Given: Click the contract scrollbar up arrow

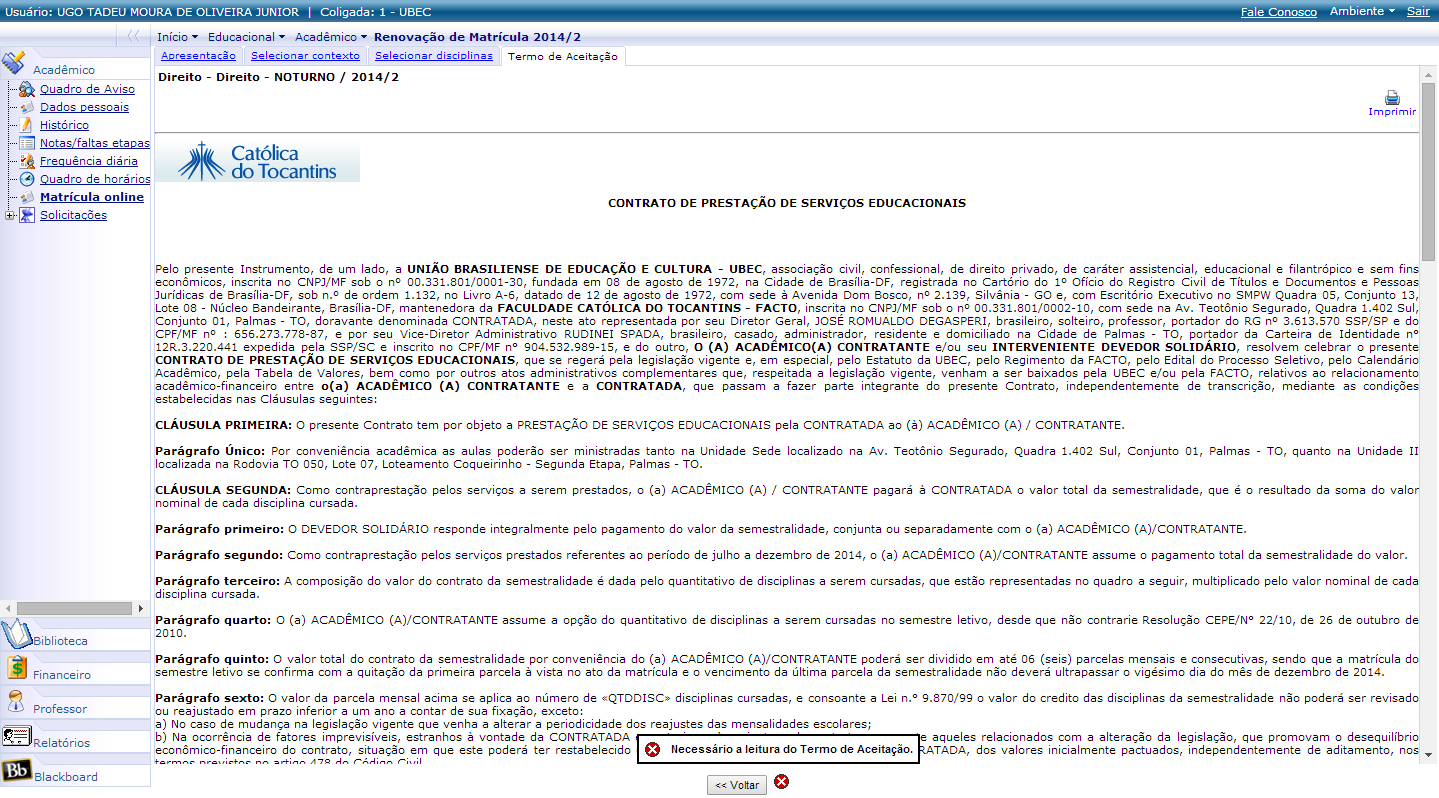Looking at the screenshot, I should (1429, 75).
